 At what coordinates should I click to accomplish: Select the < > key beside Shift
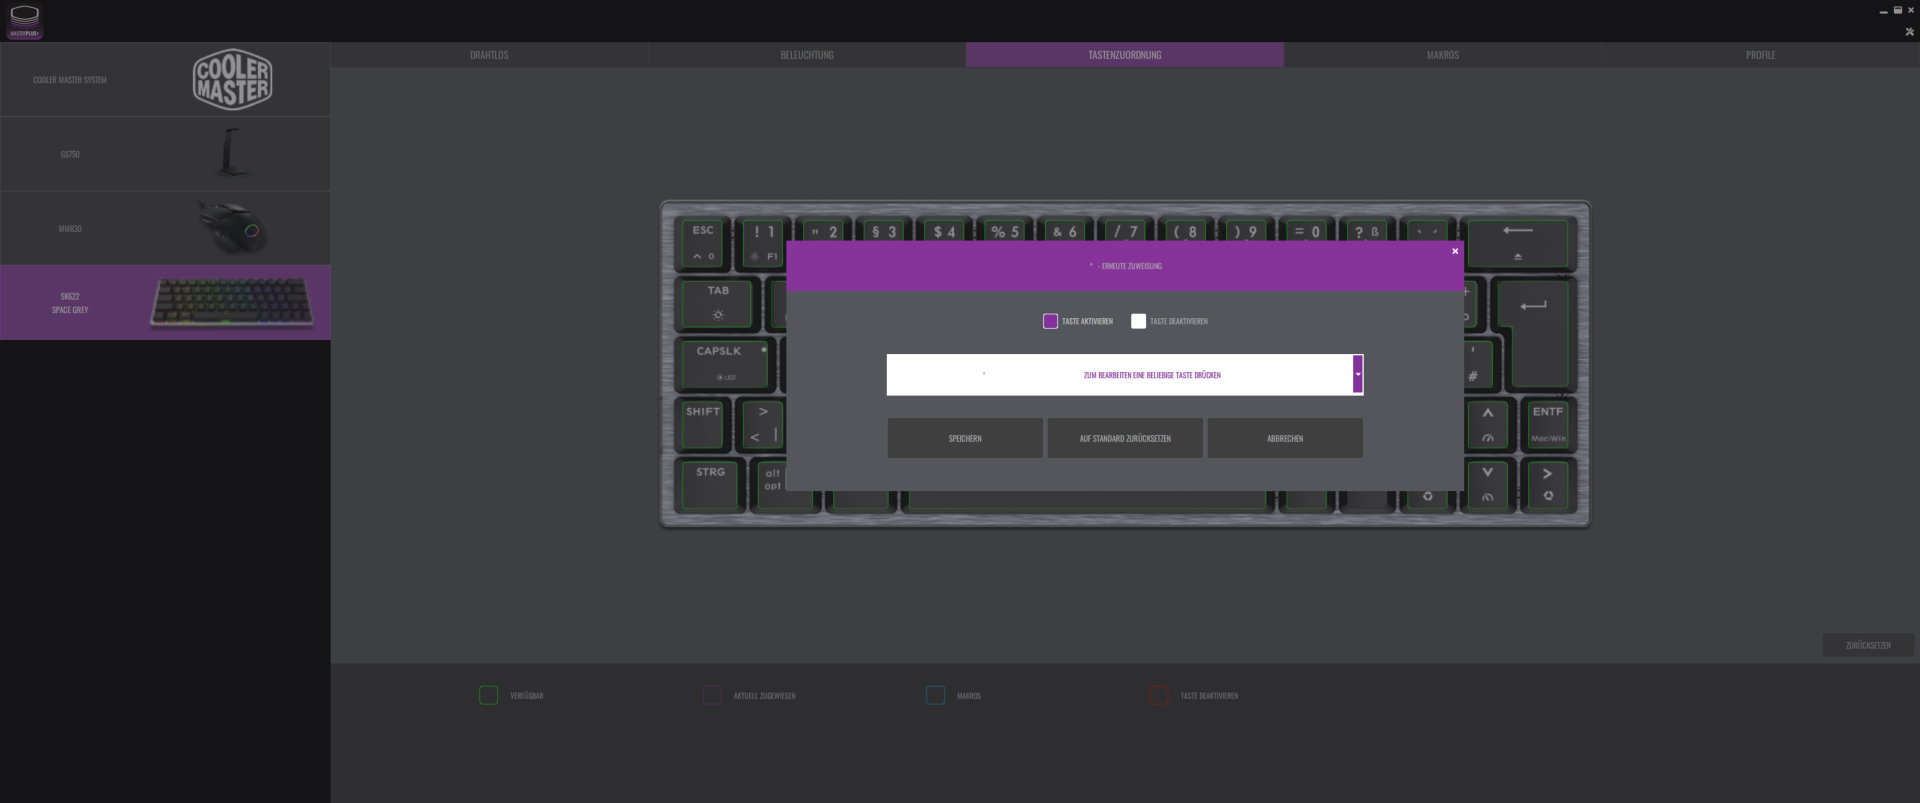pyautogui.click(x=762, y=424)
